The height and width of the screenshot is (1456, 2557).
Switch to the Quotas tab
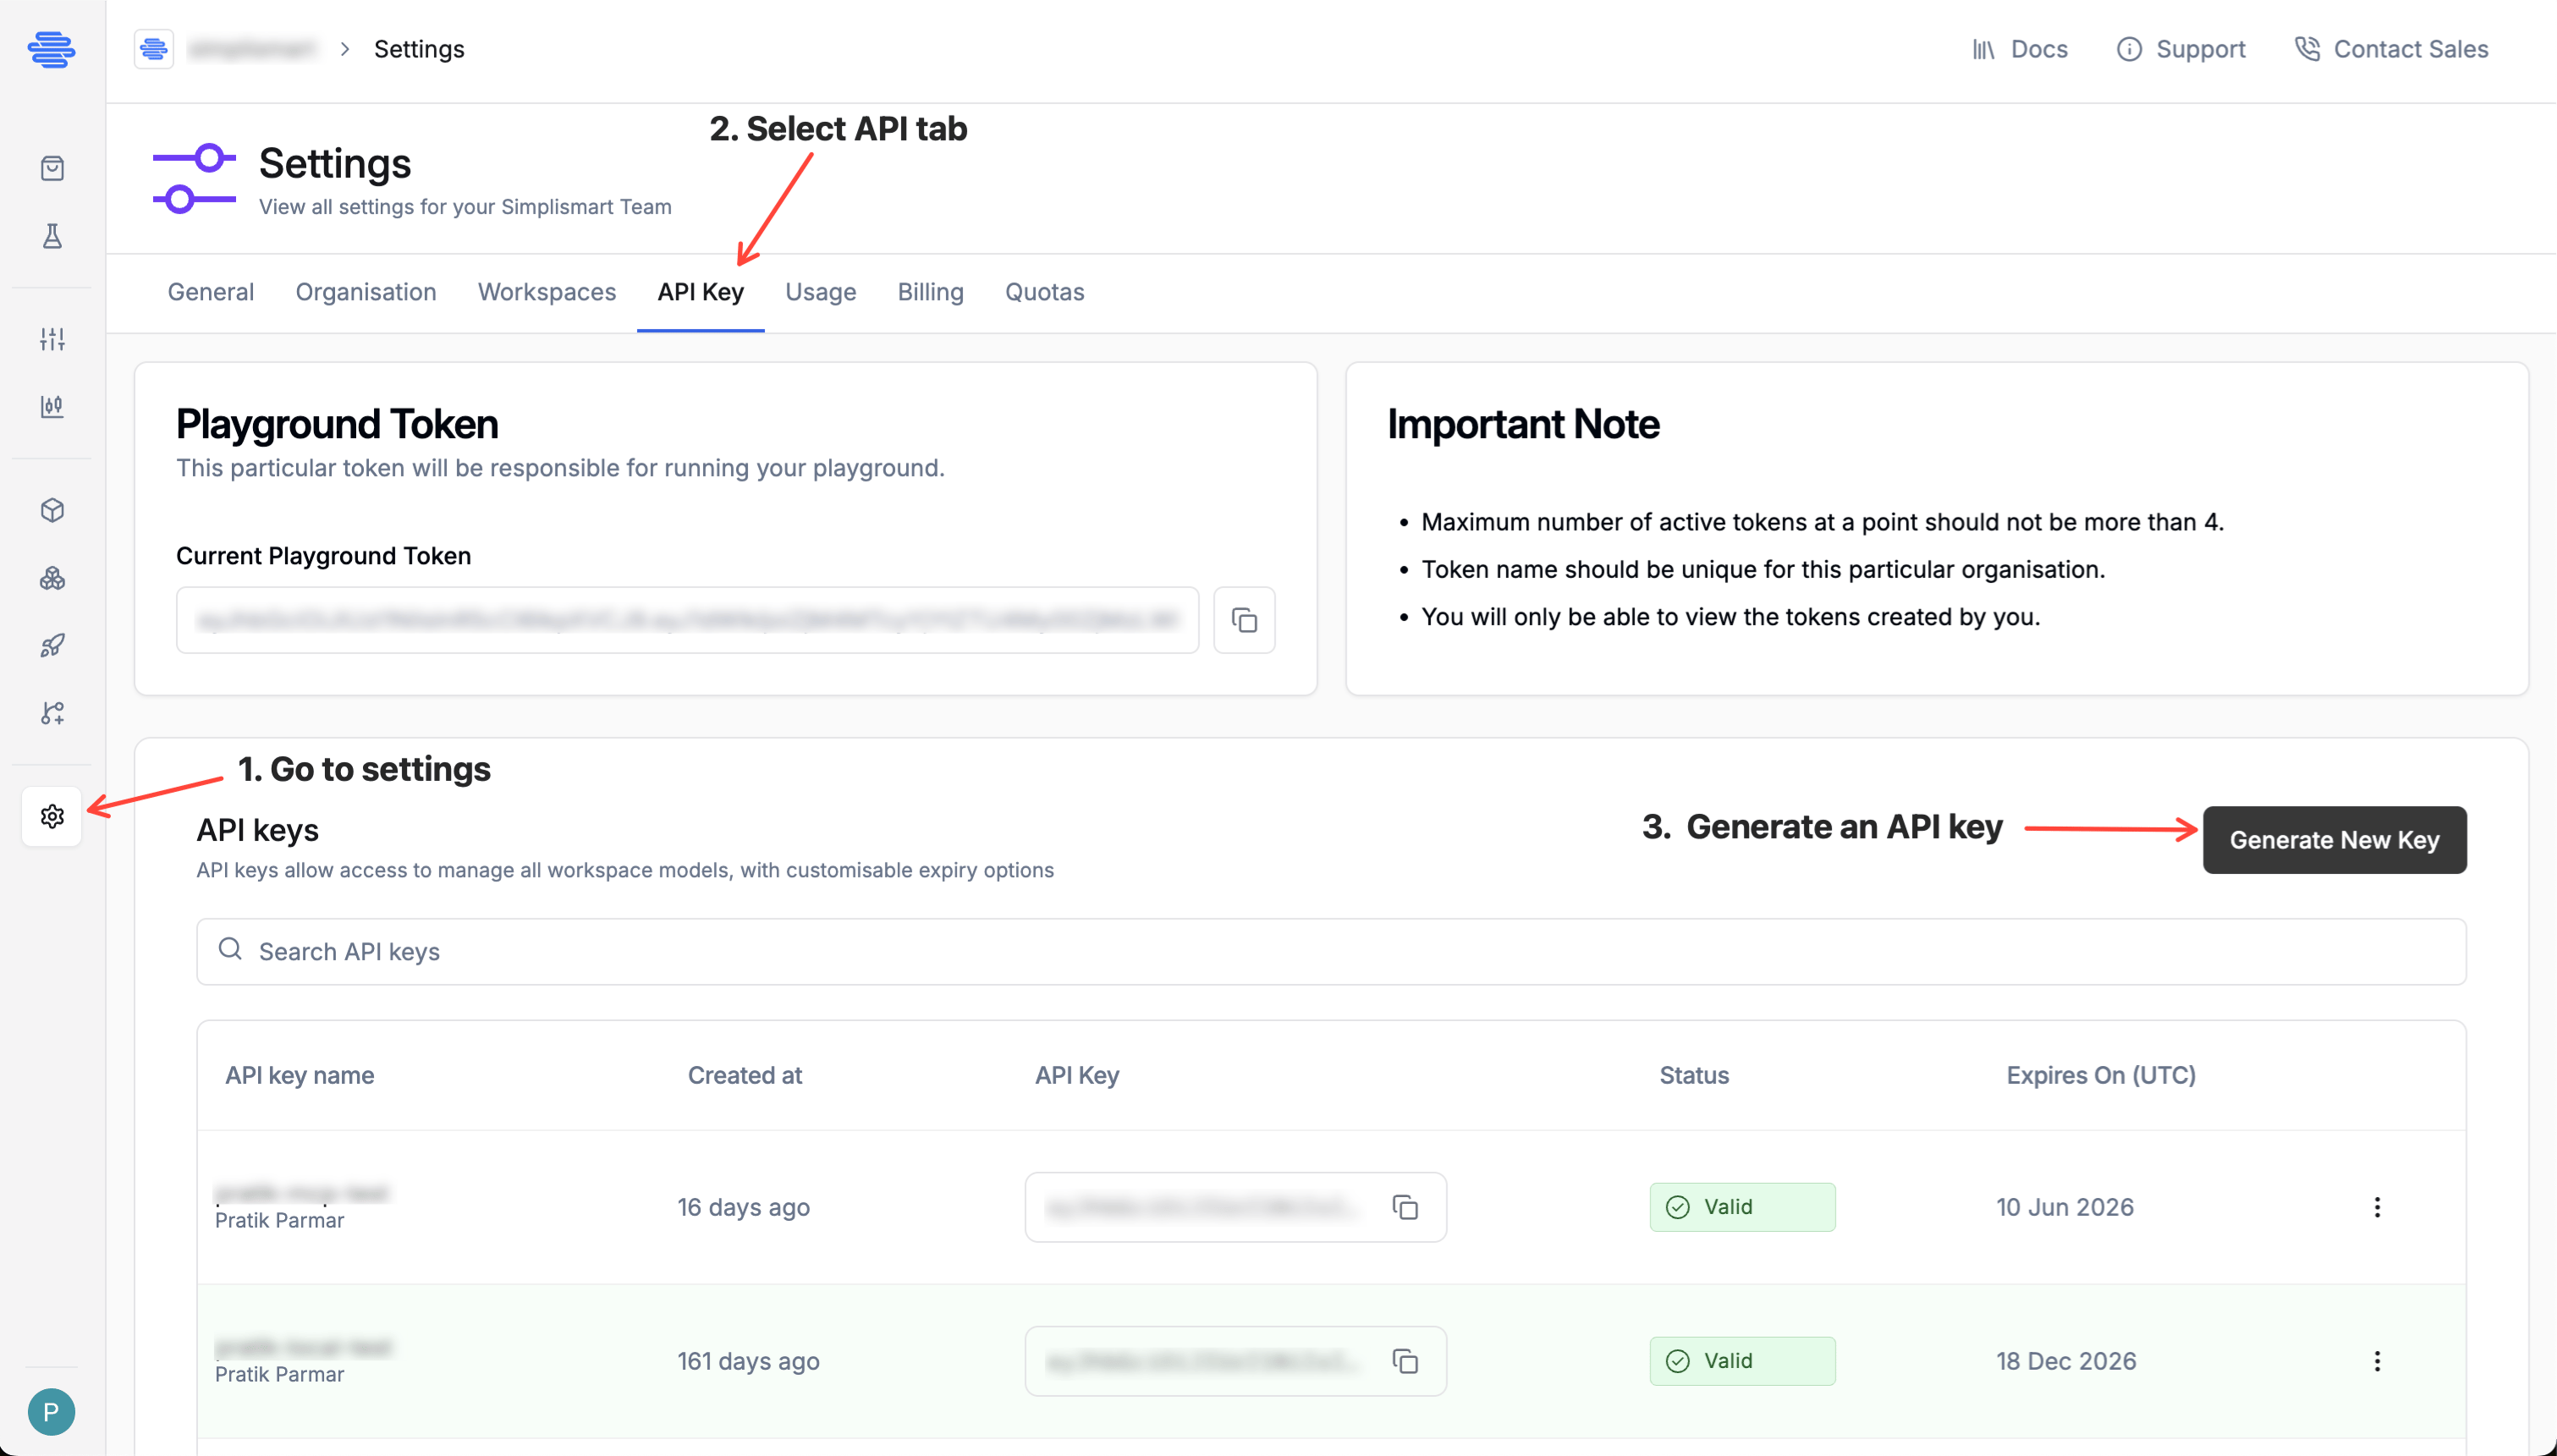[1045, 292]
